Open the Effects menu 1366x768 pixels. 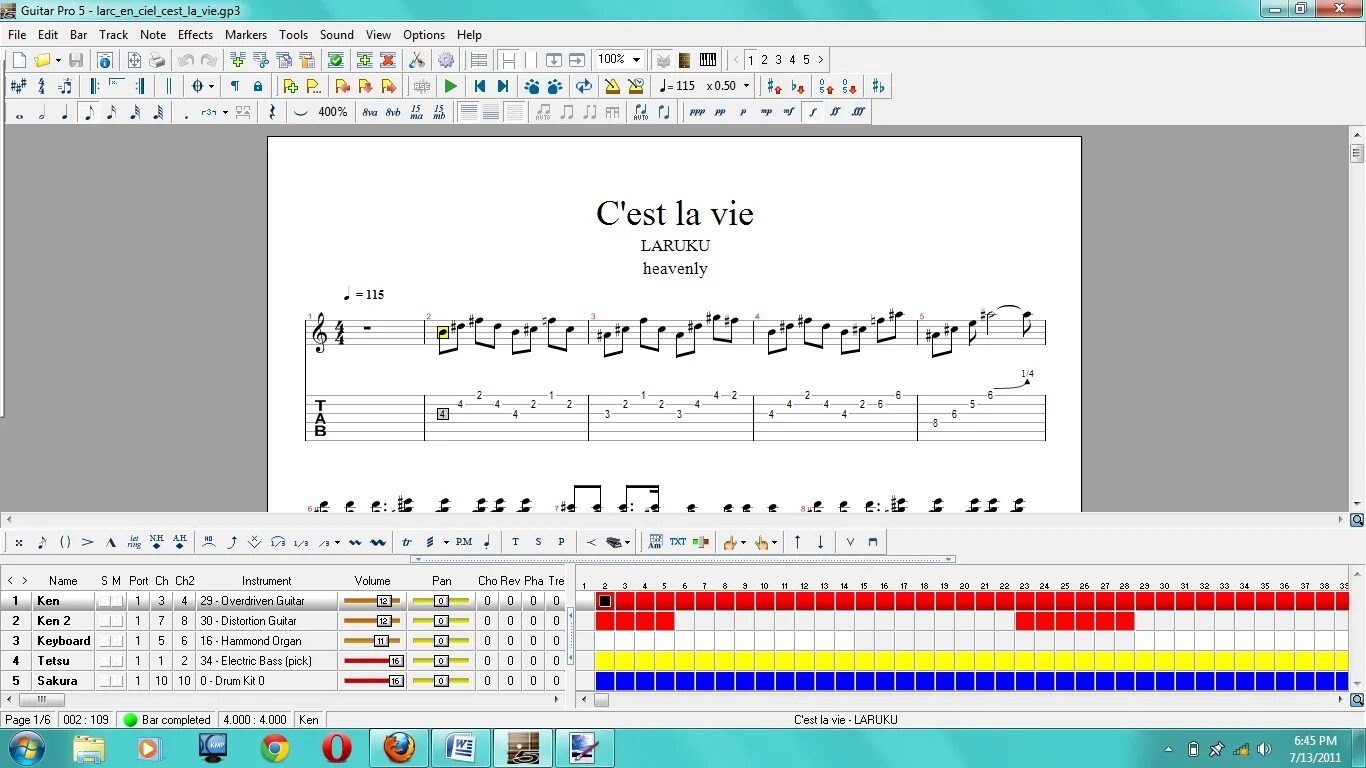(195, 35)
